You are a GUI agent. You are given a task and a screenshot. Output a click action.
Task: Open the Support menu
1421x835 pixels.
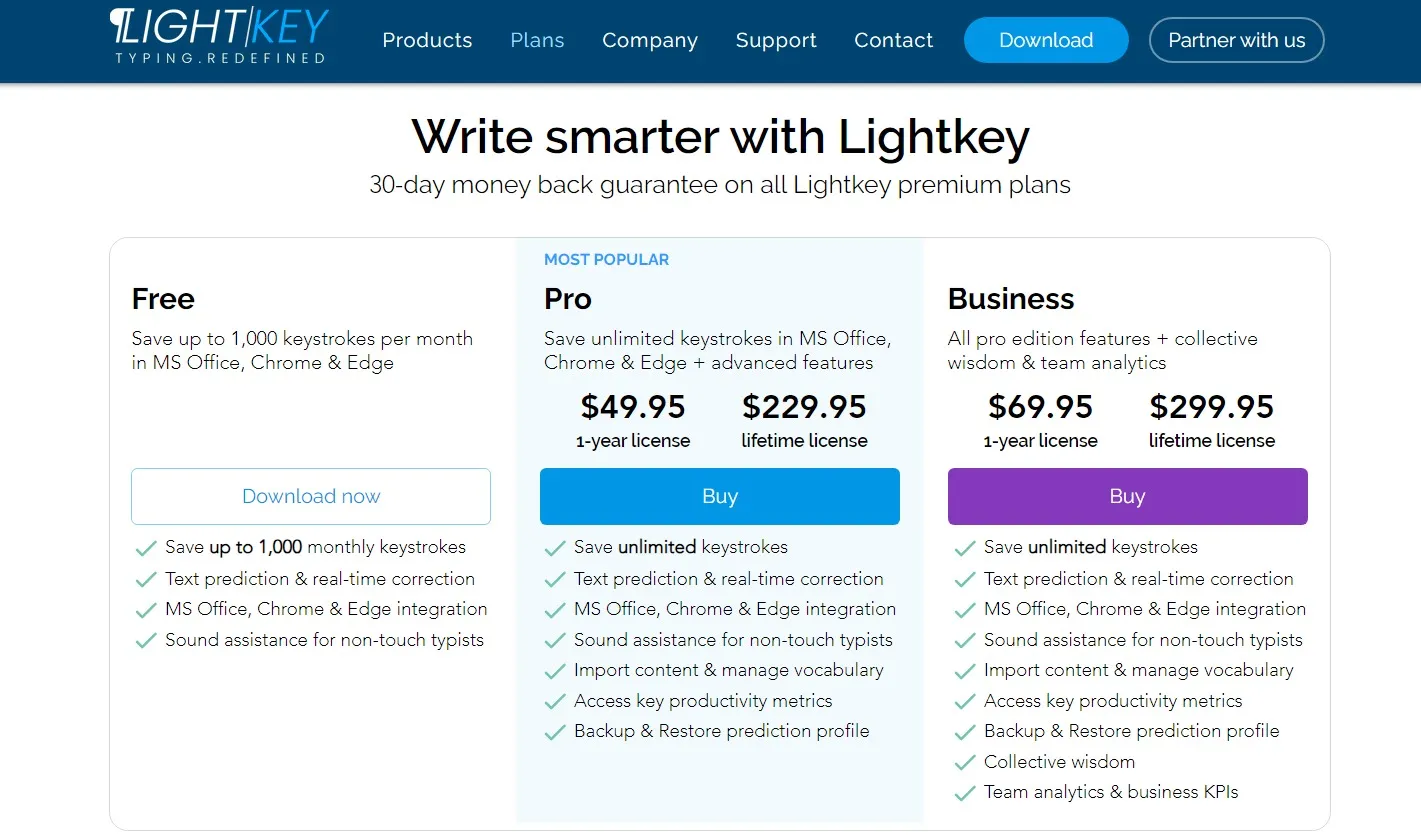[776, 40]
